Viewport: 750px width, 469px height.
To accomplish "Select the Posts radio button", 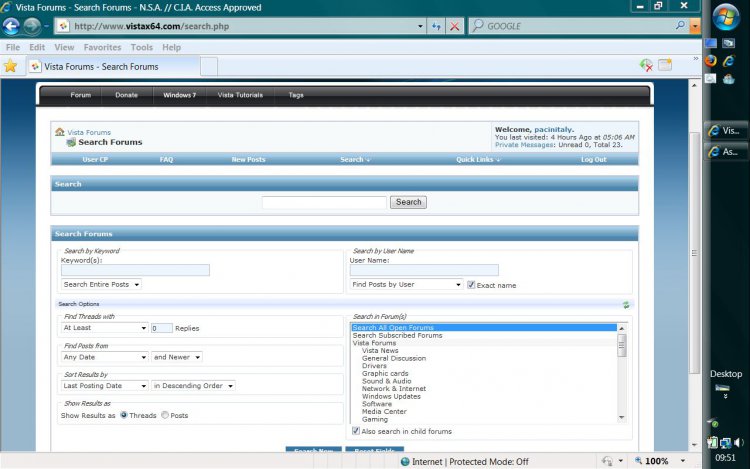I will pos(165,414).
